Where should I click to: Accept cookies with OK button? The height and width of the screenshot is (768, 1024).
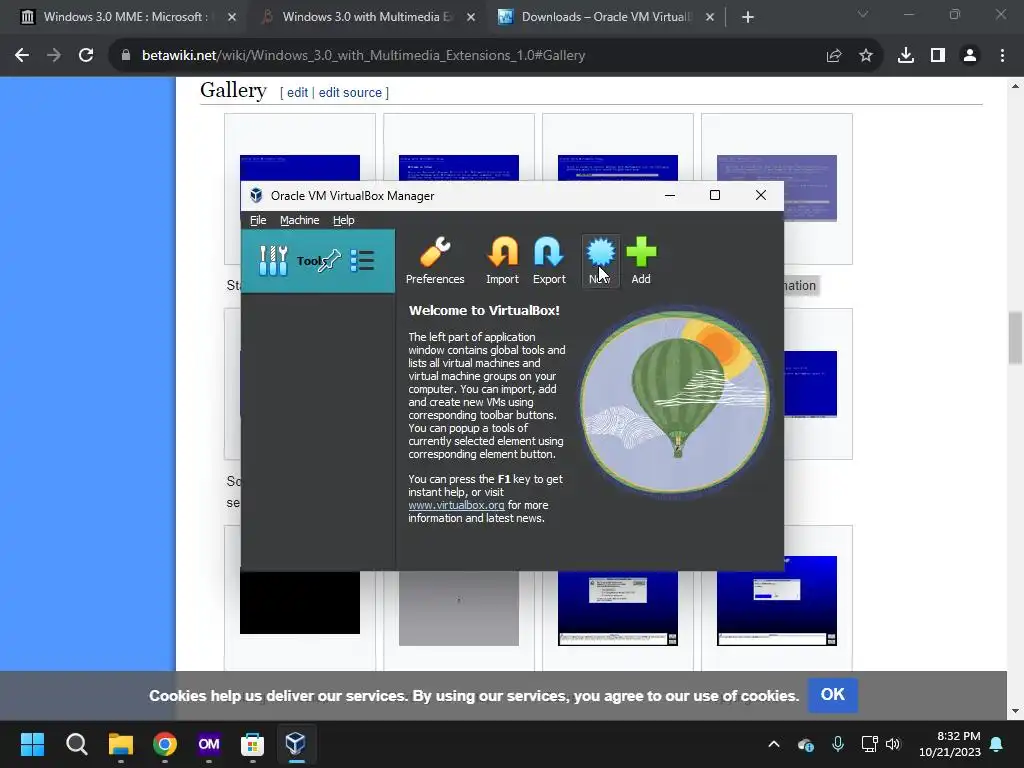[x=833, y=695]
